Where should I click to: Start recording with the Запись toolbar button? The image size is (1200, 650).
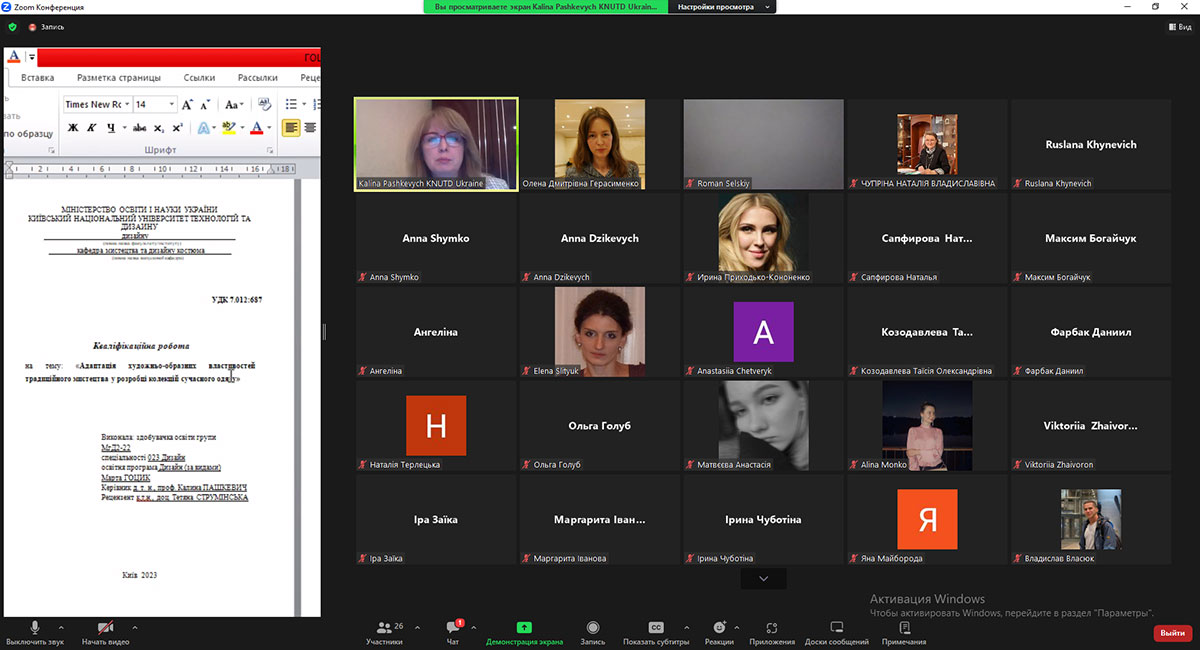[593, 633]
